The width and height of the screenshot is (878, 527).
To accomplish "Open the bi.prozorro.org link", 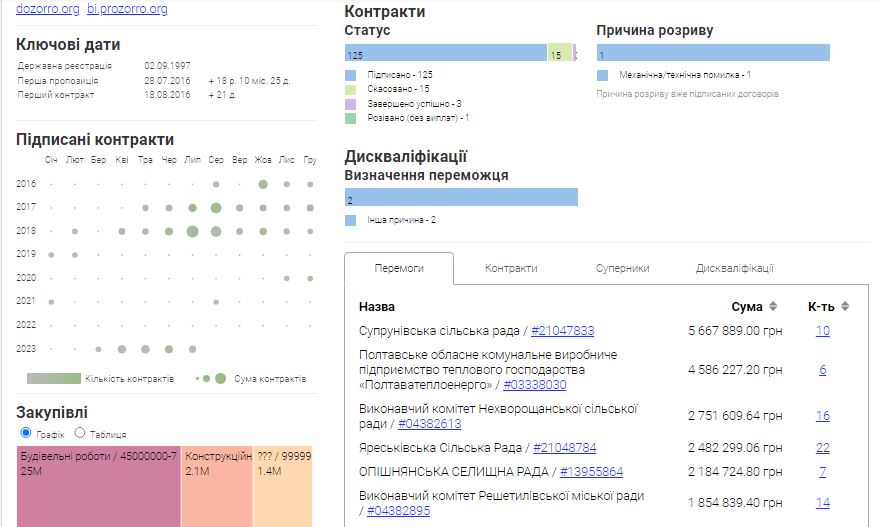I will [127, 9].
